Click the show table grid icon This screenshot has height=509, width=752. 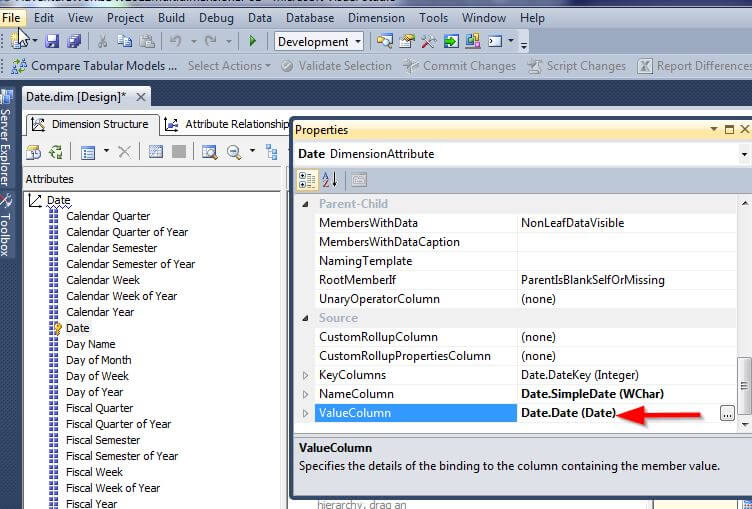[156, 152]
